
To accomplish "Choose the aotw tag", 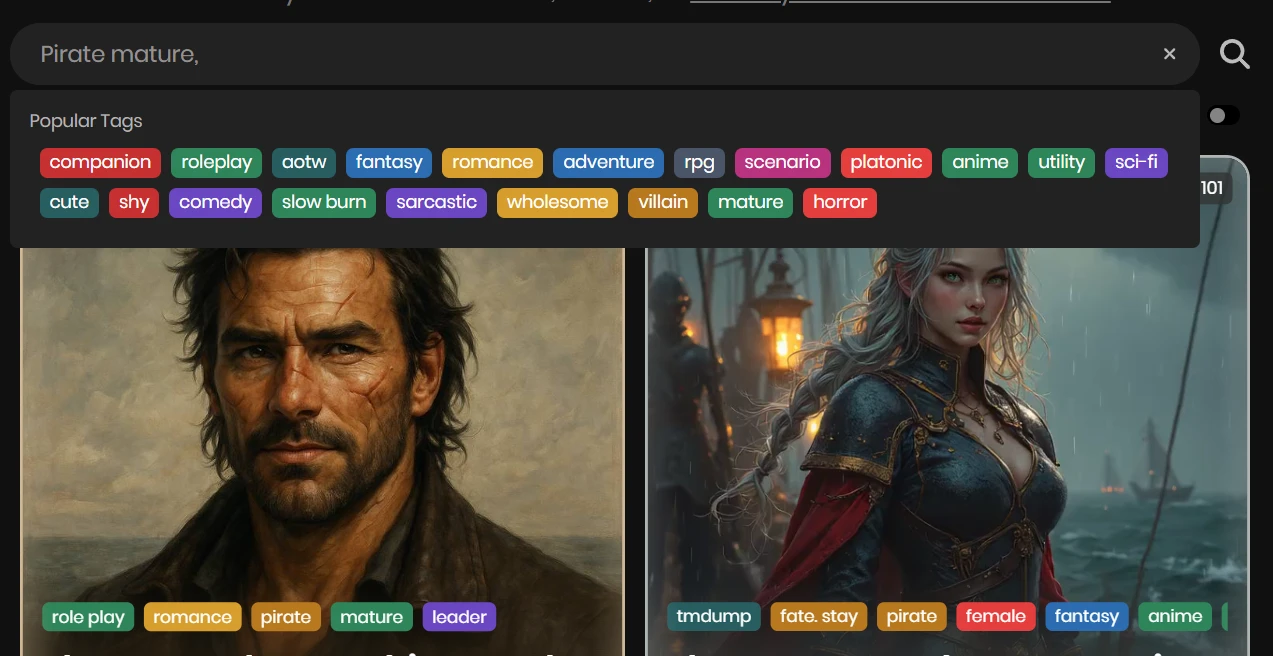I will point(304,163).
